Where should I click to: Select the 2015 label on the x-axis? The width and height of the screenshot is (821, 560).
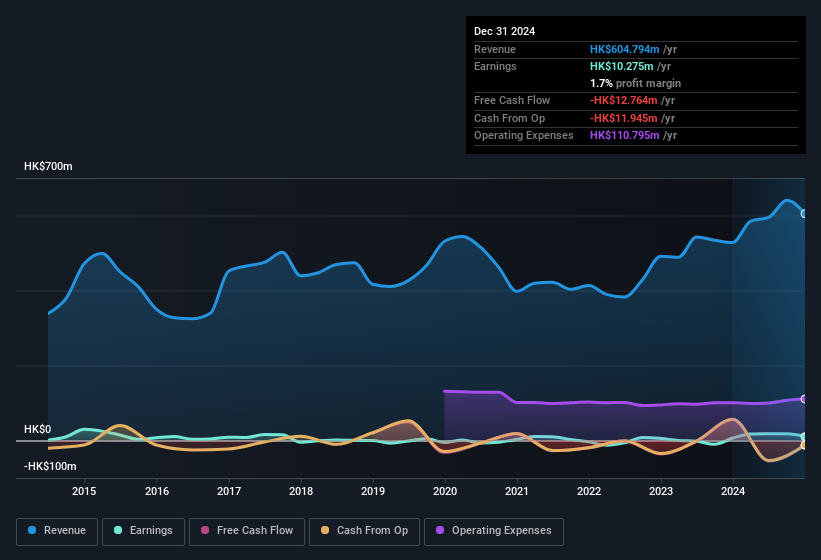(84, 491)
